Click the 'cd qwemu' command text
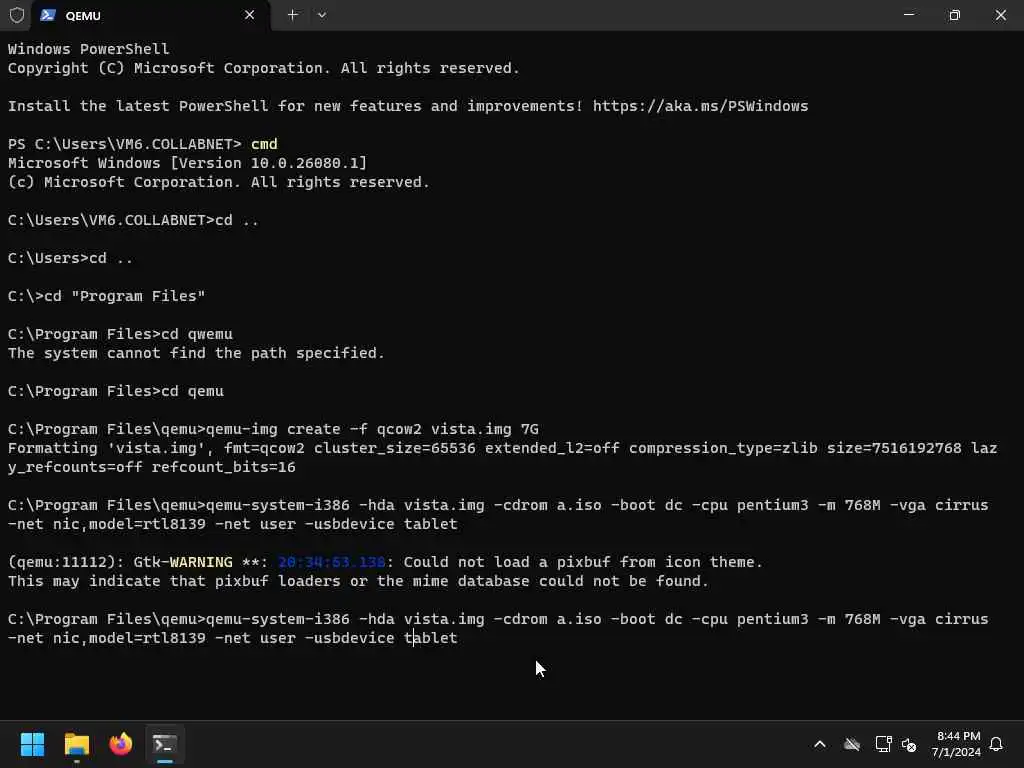This screenshot has height=768, width=1024. [197, 334]
